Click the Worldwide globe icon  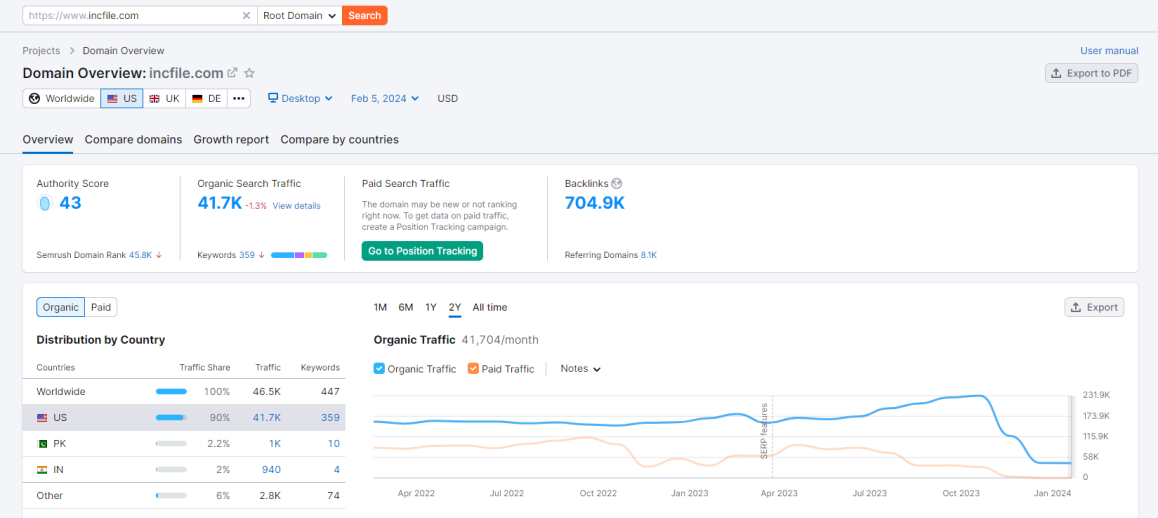[34, 98]
